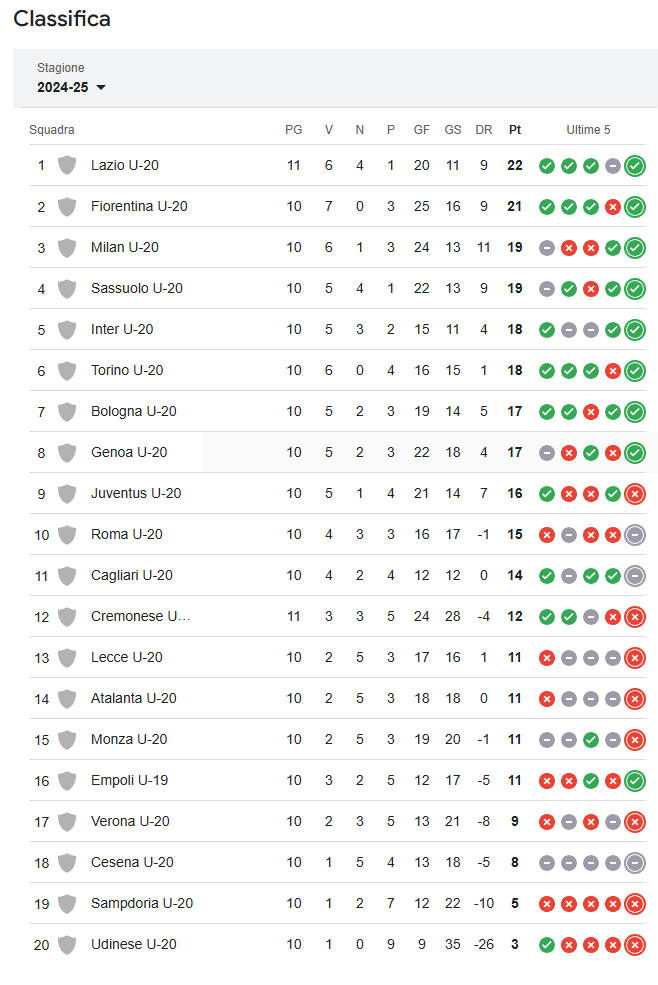Select Lazio U-20's latest win icon

point(635,166)
